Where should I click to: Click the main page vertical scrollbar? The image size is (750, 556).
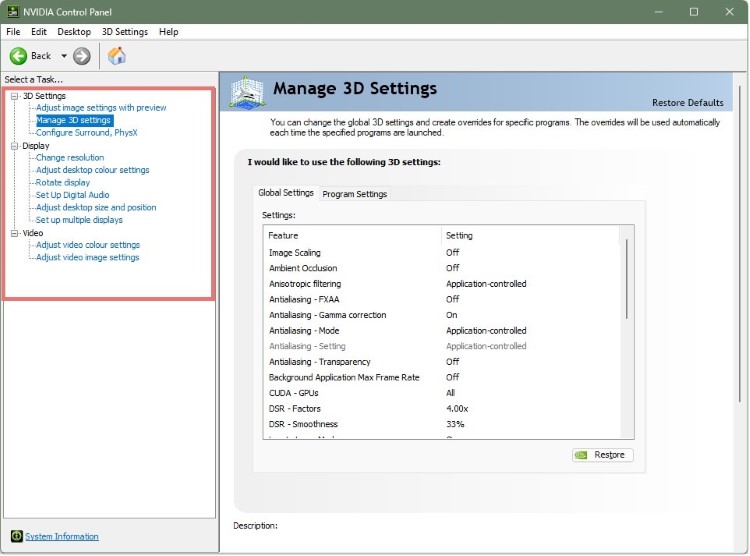[x=740, y=244]
